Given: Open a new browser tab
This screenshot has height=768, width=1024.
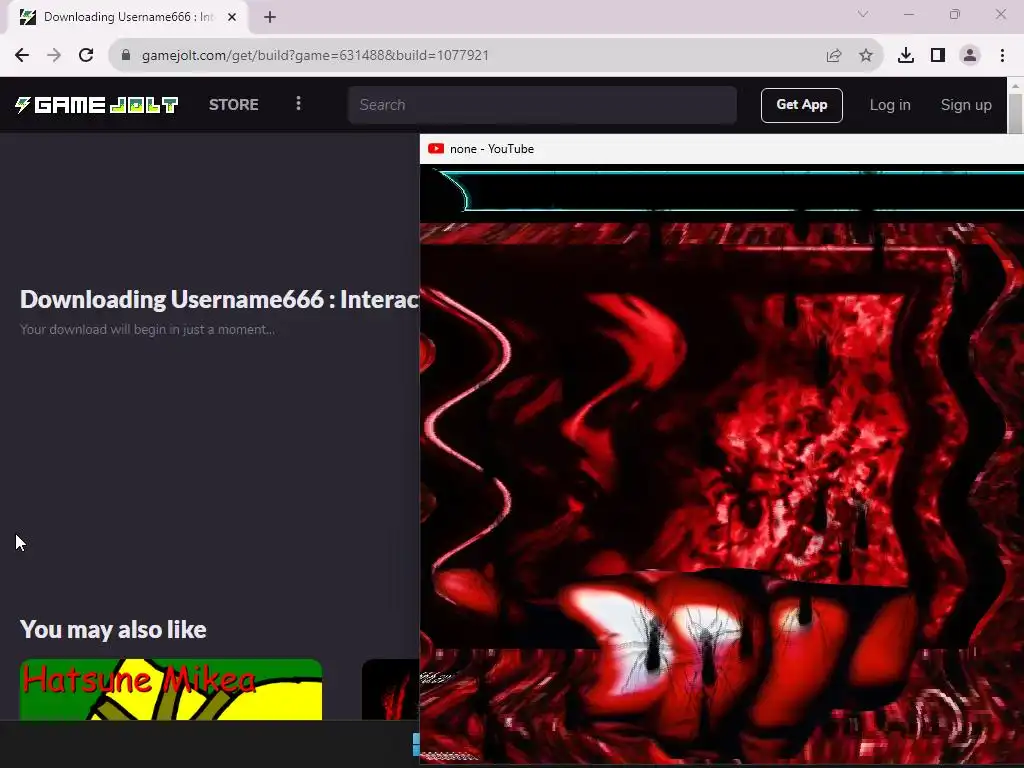Looking at the screenshot, I should (x=270, y=18).
